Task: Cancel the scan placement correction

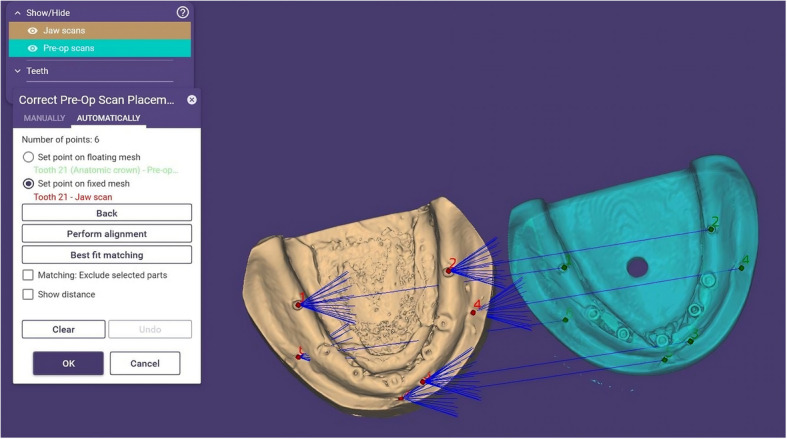Action: click(145, 363)
